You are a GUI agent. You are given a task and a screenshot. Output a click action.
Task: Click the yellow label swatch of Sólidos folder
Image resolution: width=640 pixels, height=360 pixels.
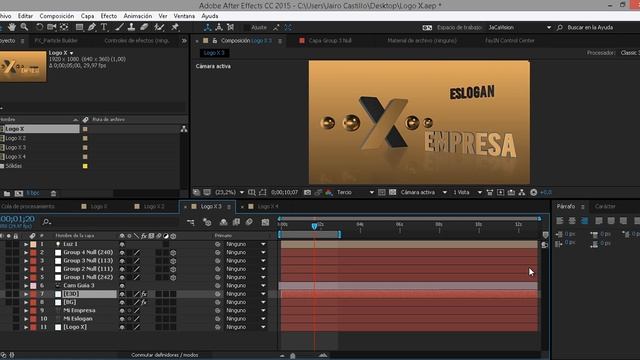click(x=85, y=166)
